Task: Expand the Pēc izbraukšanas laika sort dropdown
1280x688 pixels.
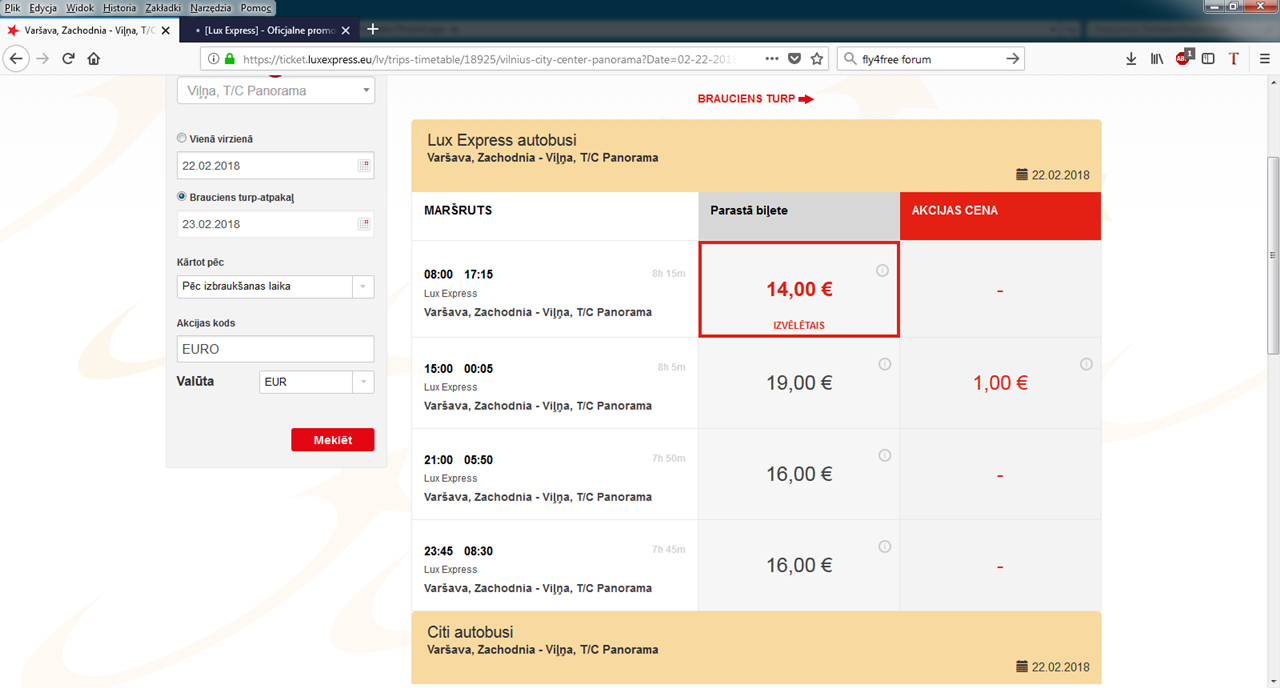Action: click(x=275, y=286)
